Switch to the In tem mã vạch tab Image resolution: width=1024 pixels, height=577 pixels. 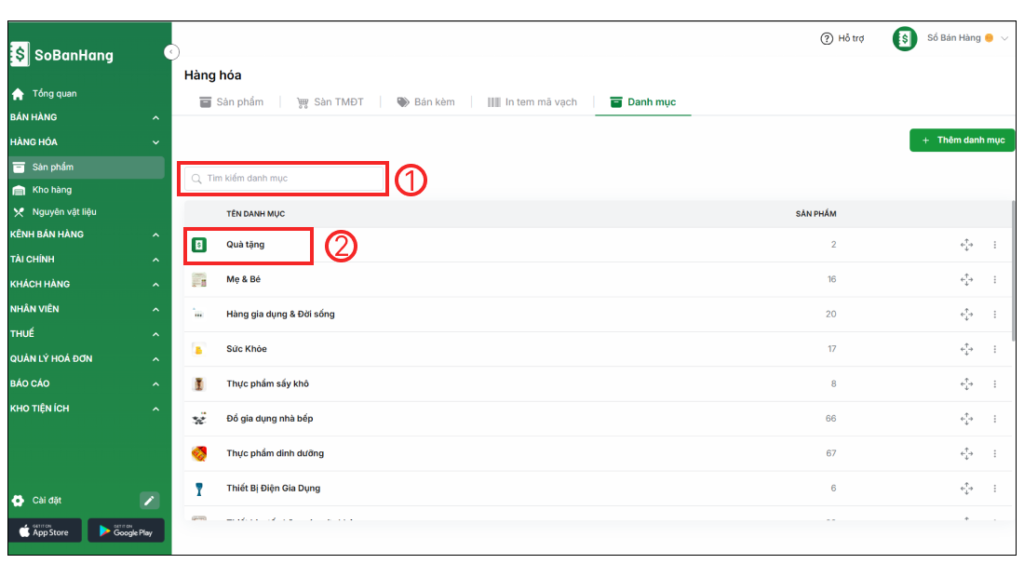[532, 102]
